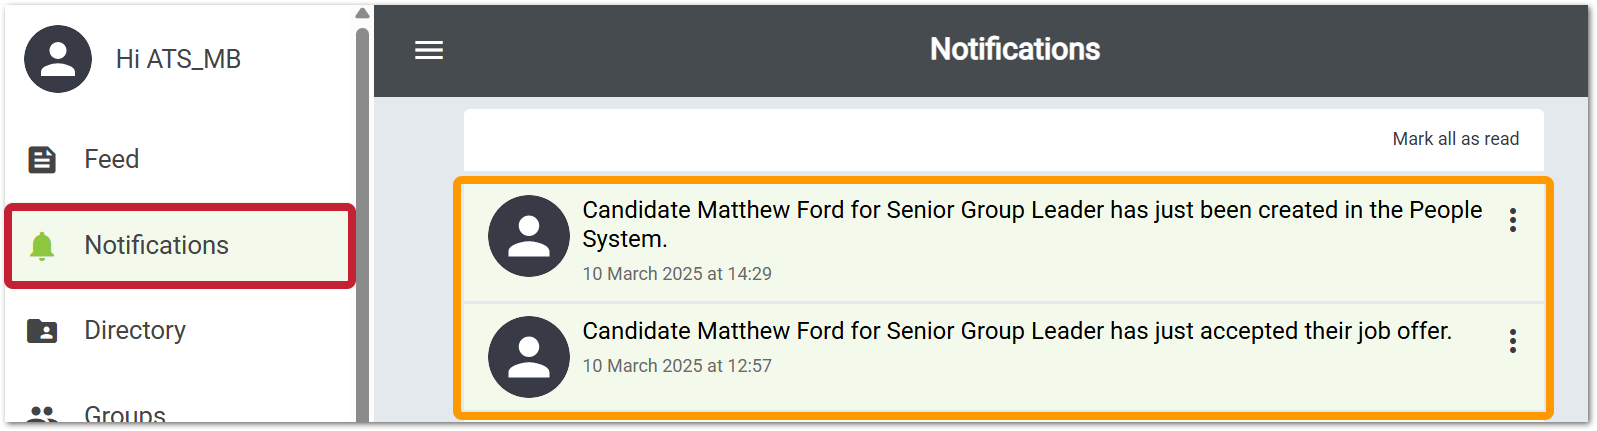Click avatar on accepted job offer notification
The width and height of the screenshot is (1597, 431).
point(529,357)
